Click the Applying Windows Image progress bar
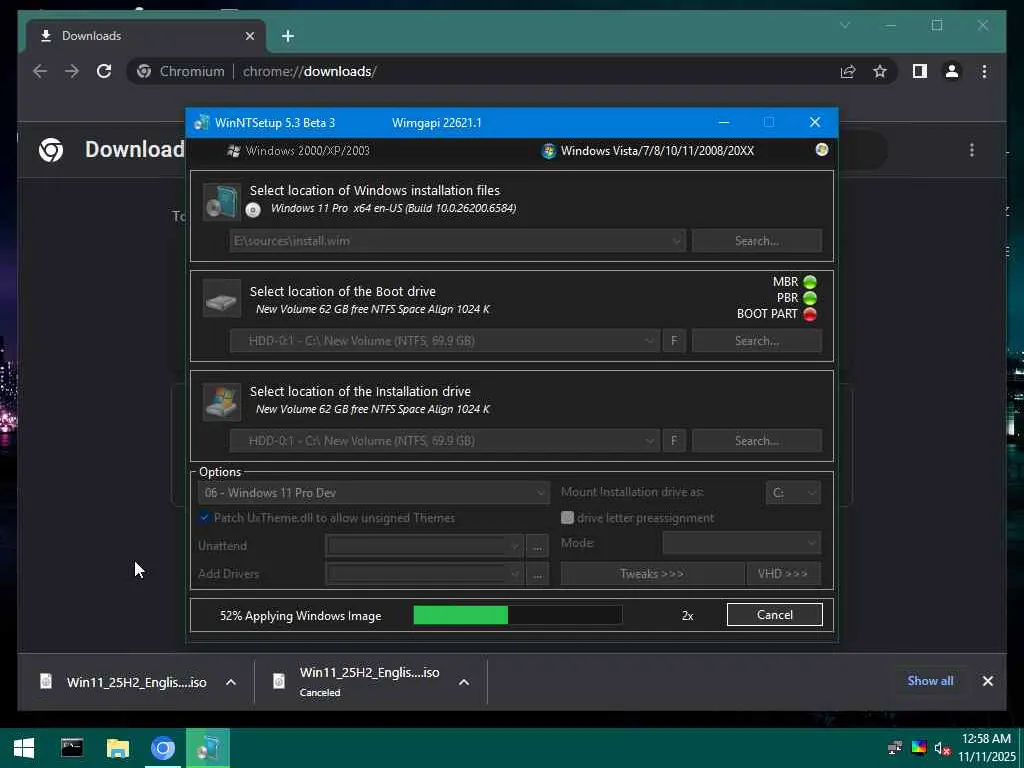This screenshot has width=1024, height=768. (518, 615)
